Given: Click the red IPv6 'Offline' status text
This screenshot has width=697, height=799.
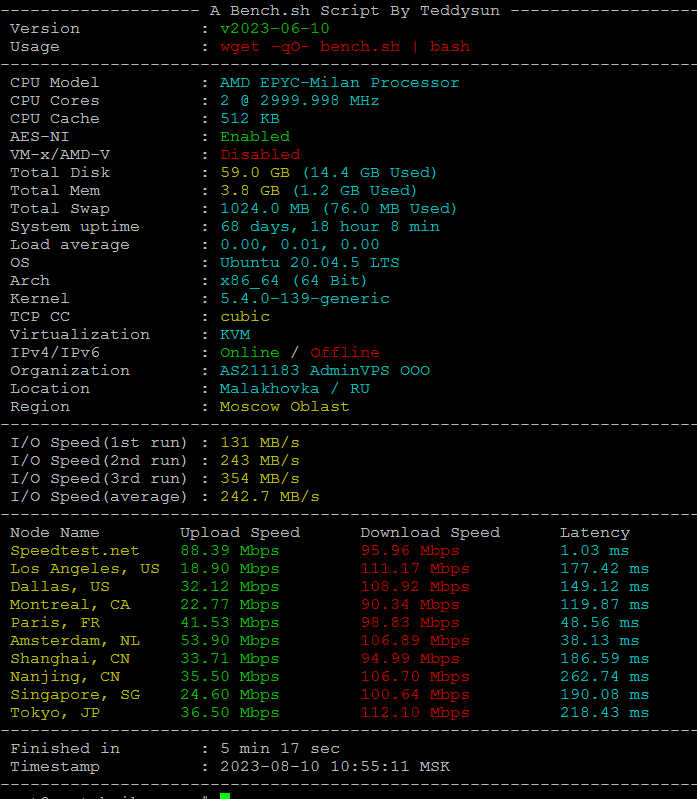Looking at the screenshot, I should tap(345, 353).
